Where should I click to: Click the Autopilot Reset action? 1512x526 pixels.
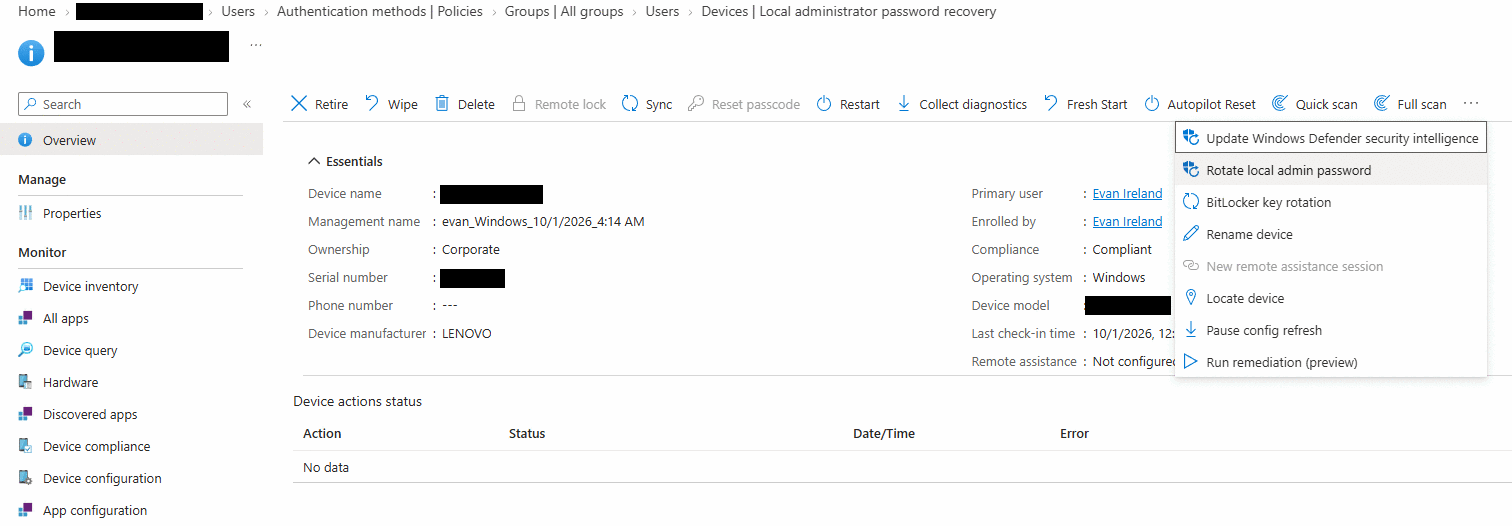point(1200,104)
